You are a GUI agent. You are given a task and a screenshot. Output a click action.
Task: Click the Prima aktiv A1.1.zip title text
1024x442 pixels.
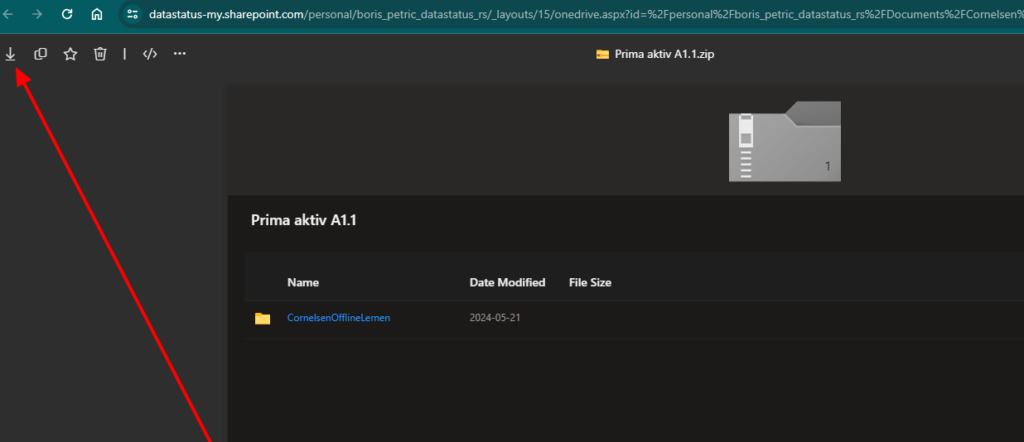click(x=664, y=54)
